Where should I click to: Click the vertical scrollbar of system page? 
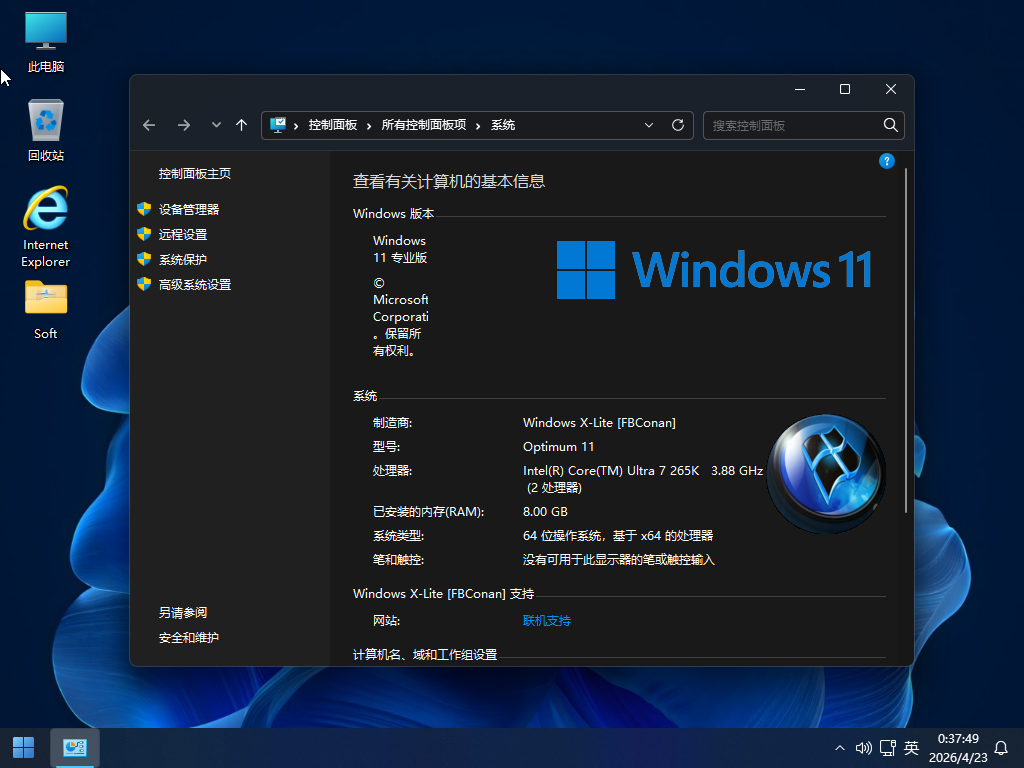click(x=906, y=340)
